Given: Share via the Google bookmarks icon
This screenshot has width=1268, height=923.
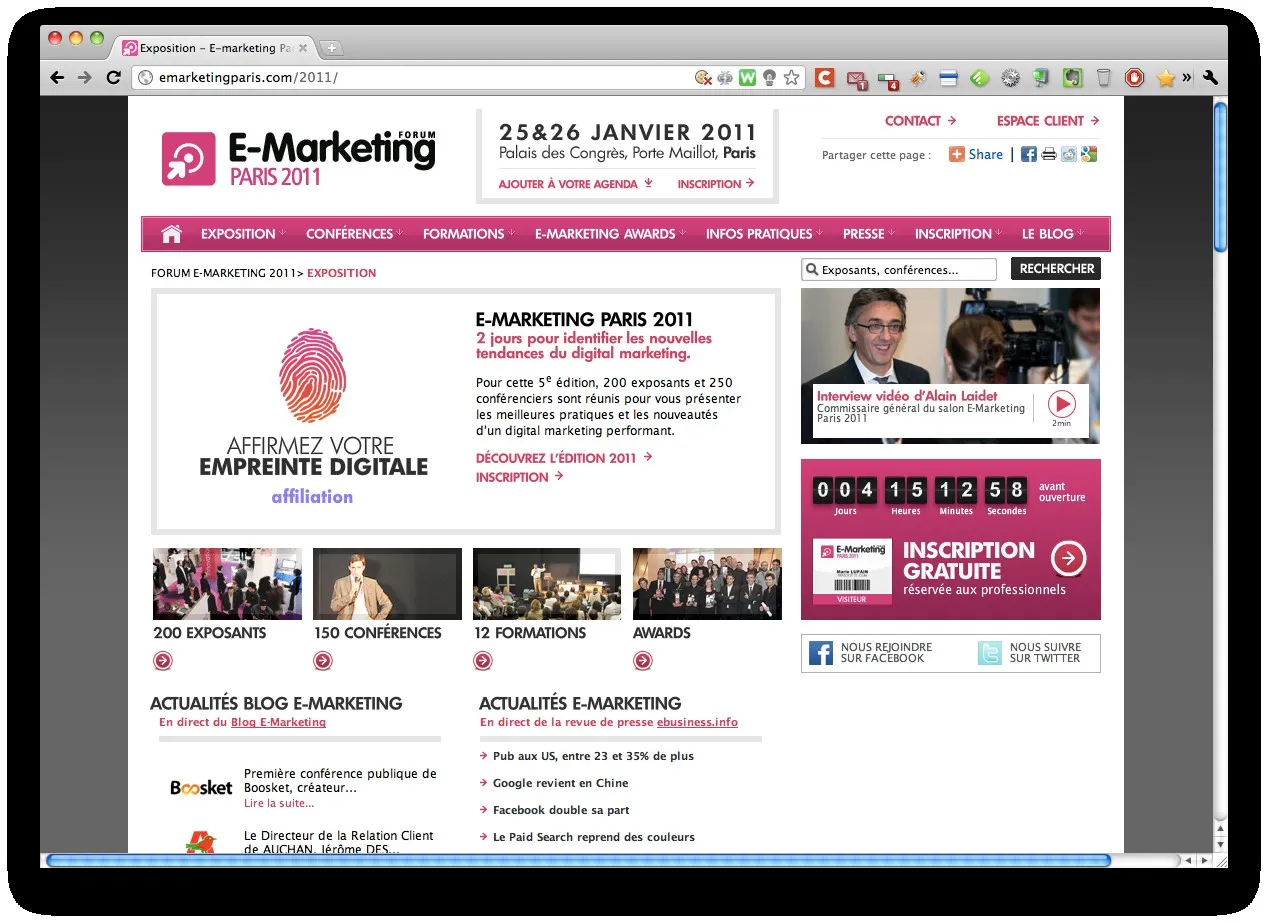Looking at the screenshot, I should (1089, 154).
